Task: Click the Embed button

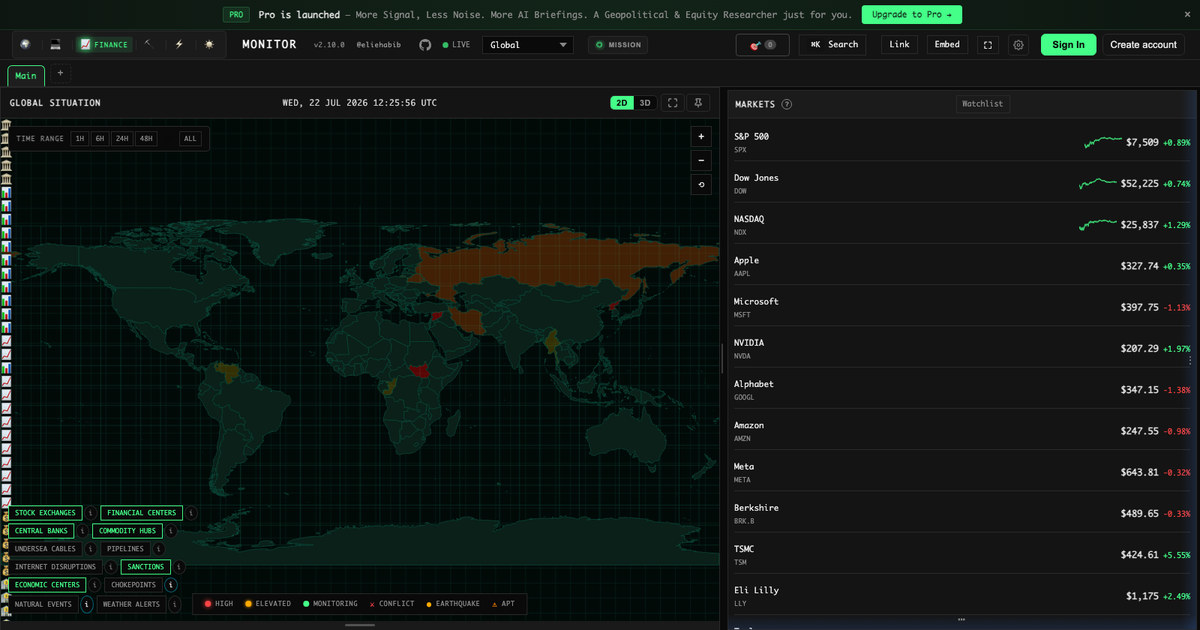Action: (x=947, y=45)
